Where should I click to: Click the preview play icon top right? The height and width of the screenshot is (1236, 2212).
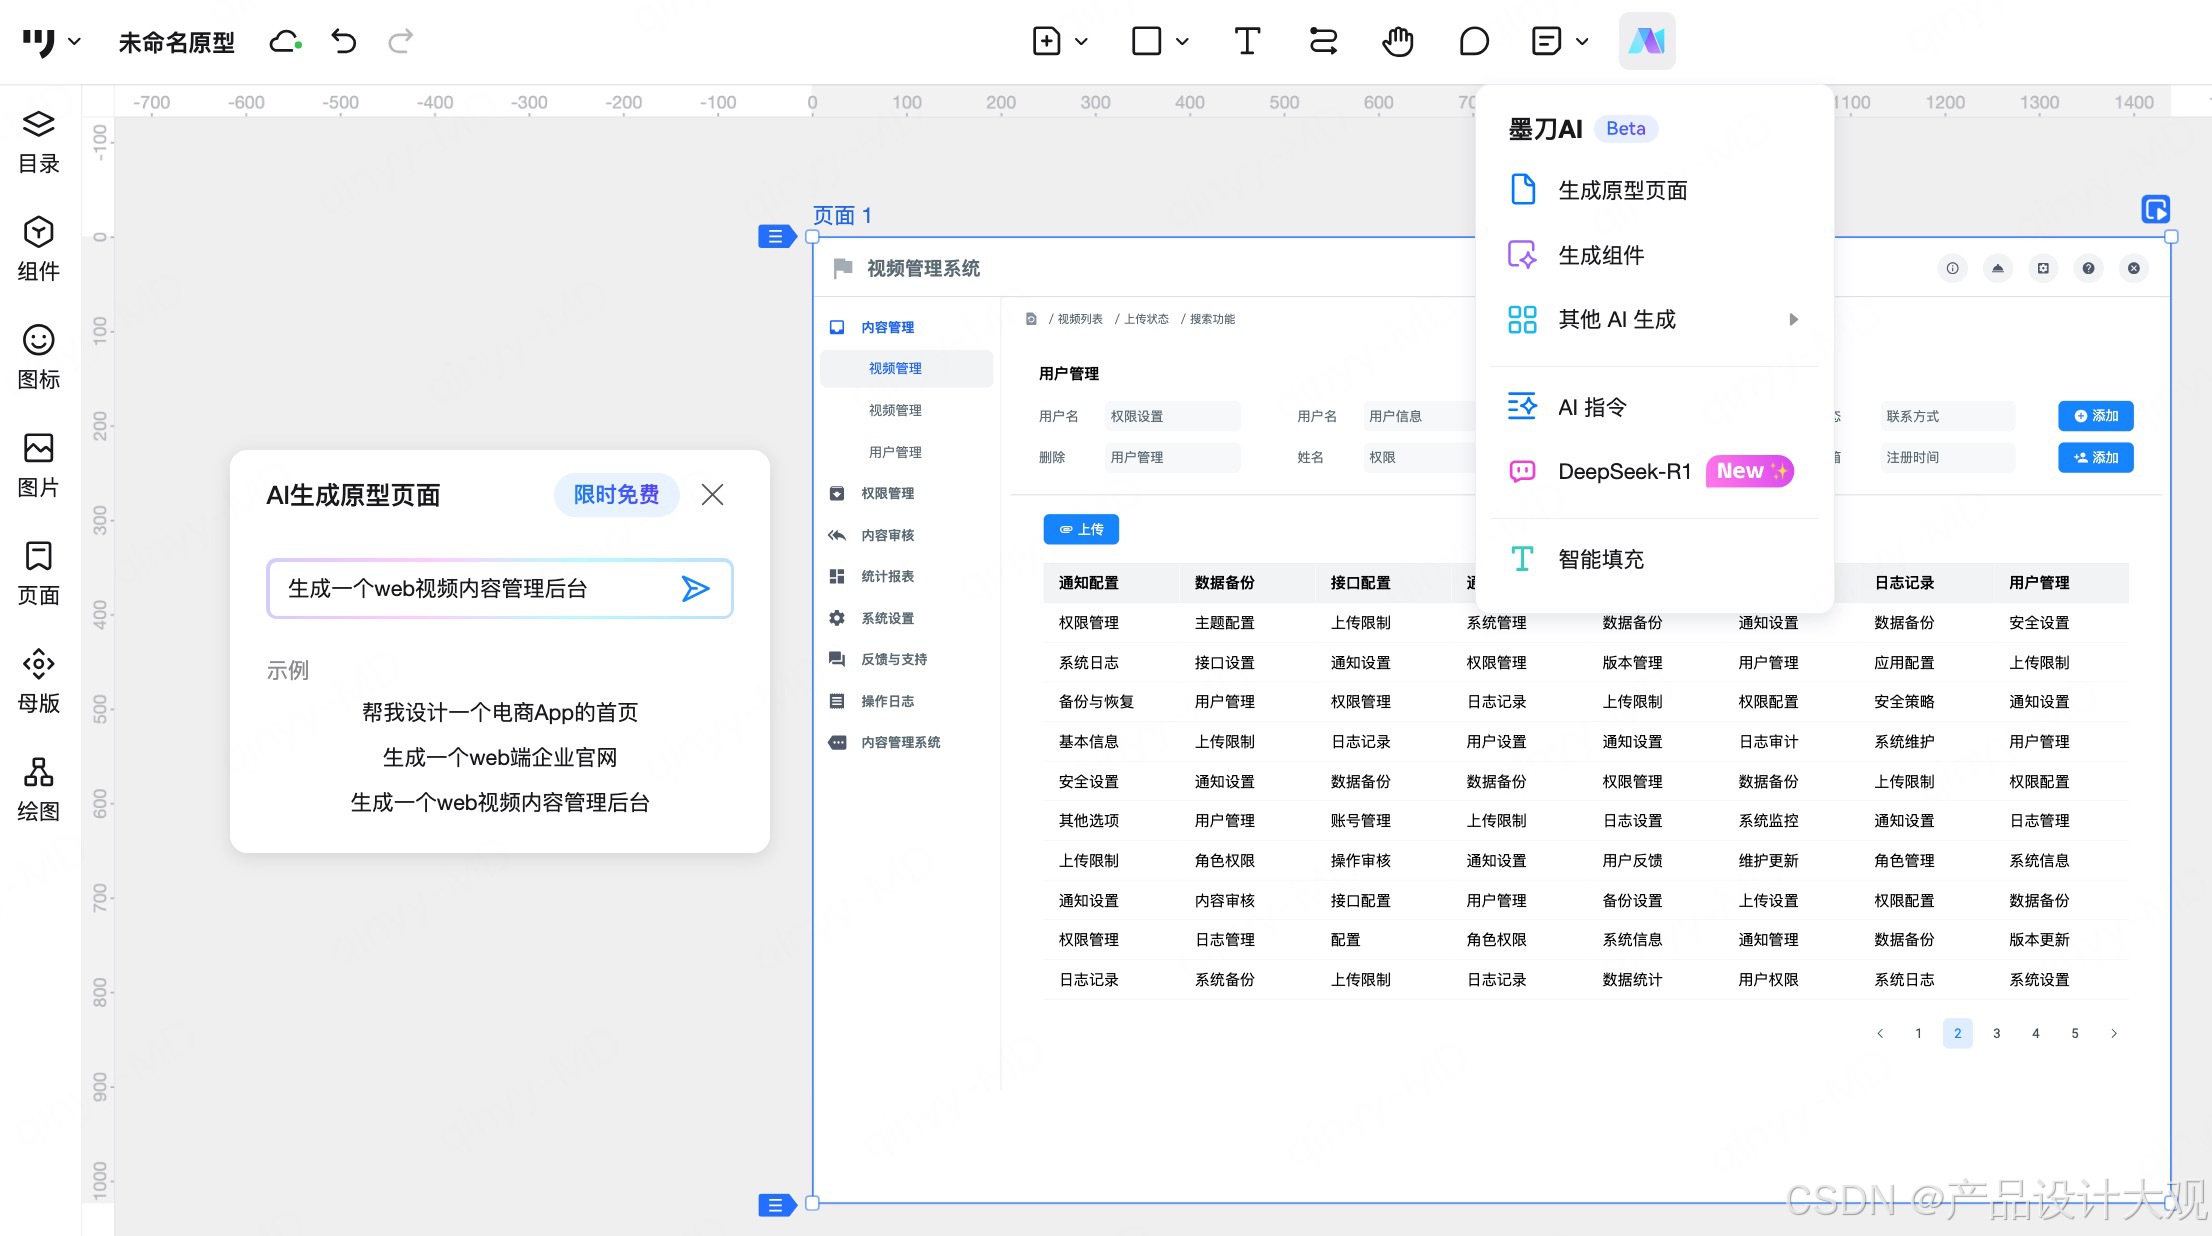click(2155, 209)
